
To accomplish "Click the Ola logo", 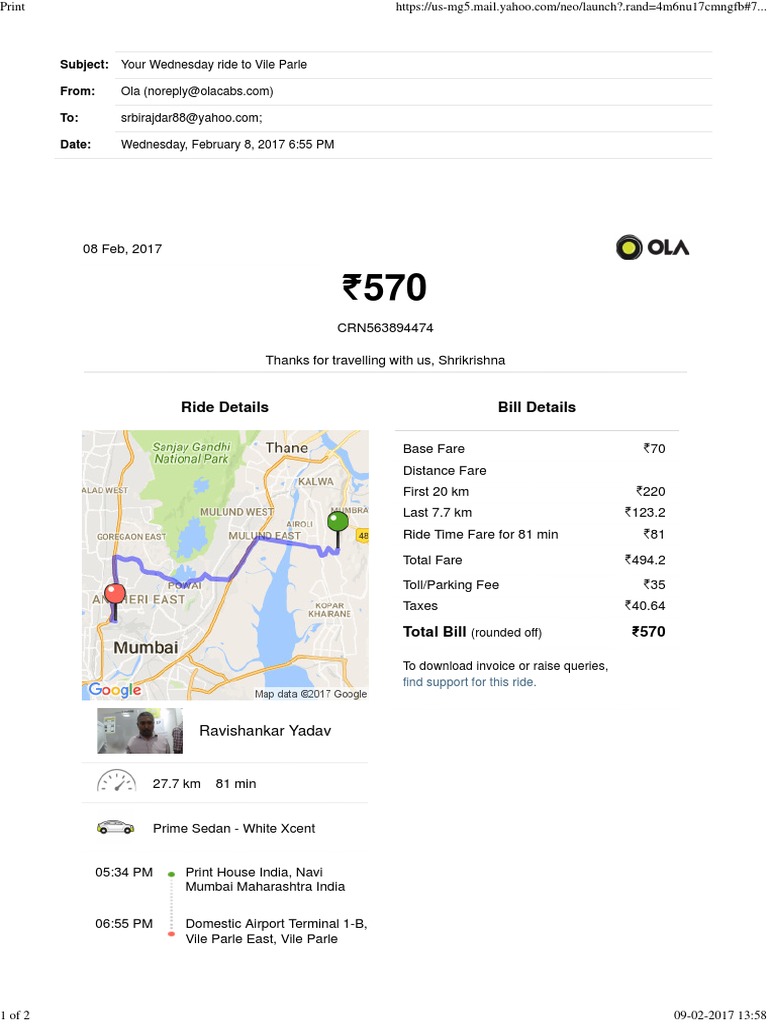I will [x=652, y=247].
